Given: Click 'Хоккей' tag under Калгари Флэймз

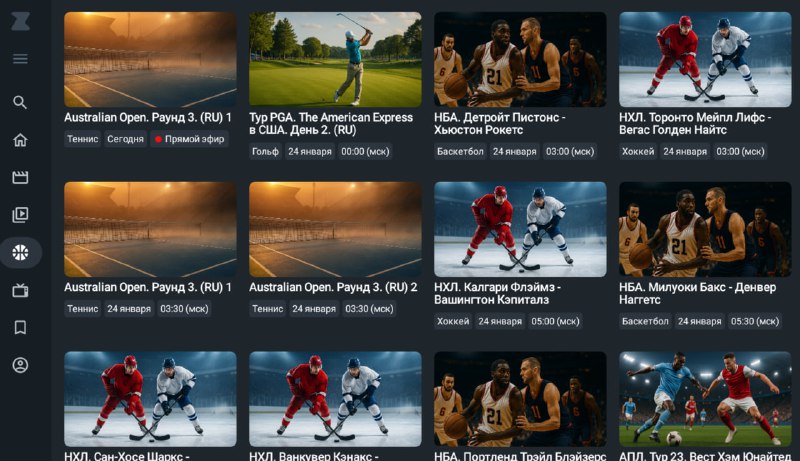Looking at the screenshot, I should [x=453, y=321].
